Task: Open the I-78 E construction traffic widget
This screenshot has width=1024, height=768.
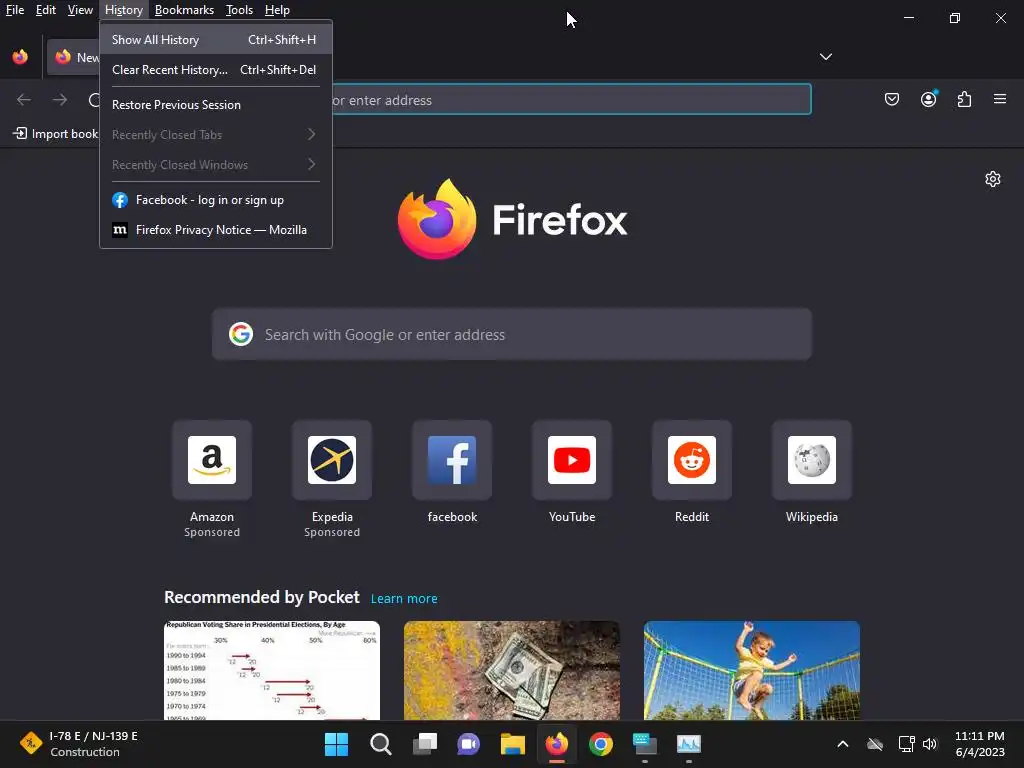Action: click(x=79, y=744)
